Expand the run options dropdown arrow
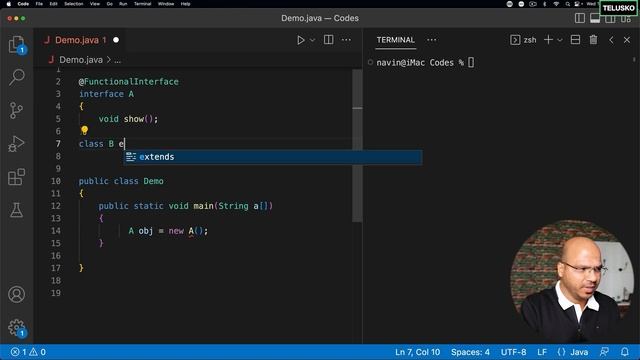Image resolution: width=640 pixels, height=360 pixels. pyautogui.click(x=313, y=40)
